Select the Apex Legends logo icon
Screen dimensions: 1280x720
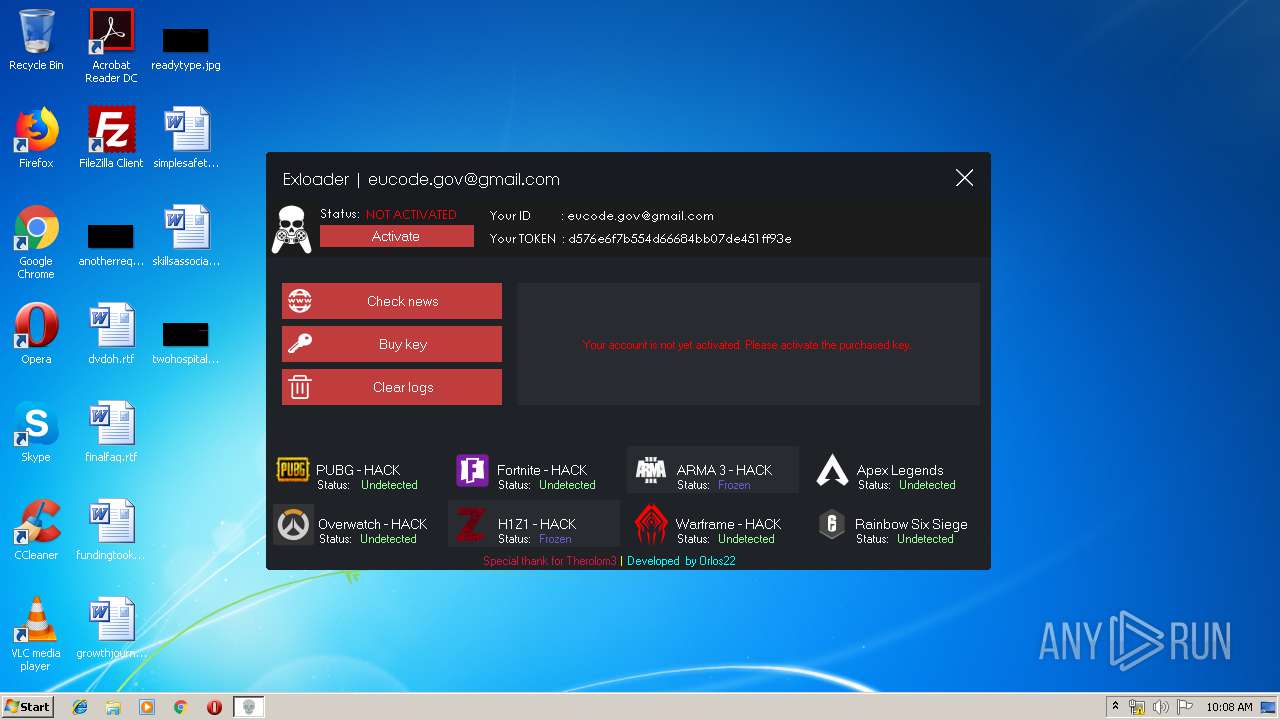coord(832,470)
